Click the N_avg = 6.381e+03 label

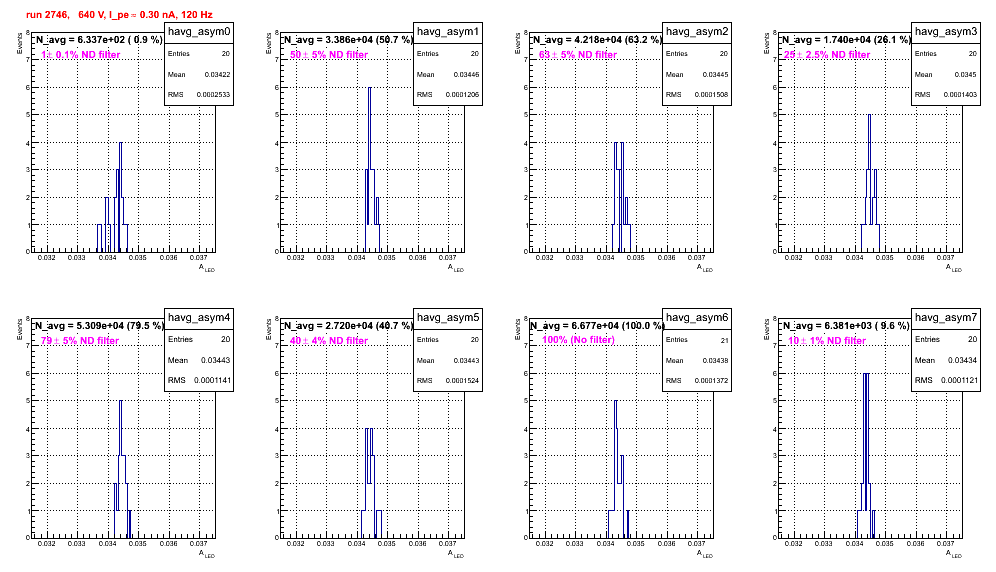[845, 326]
